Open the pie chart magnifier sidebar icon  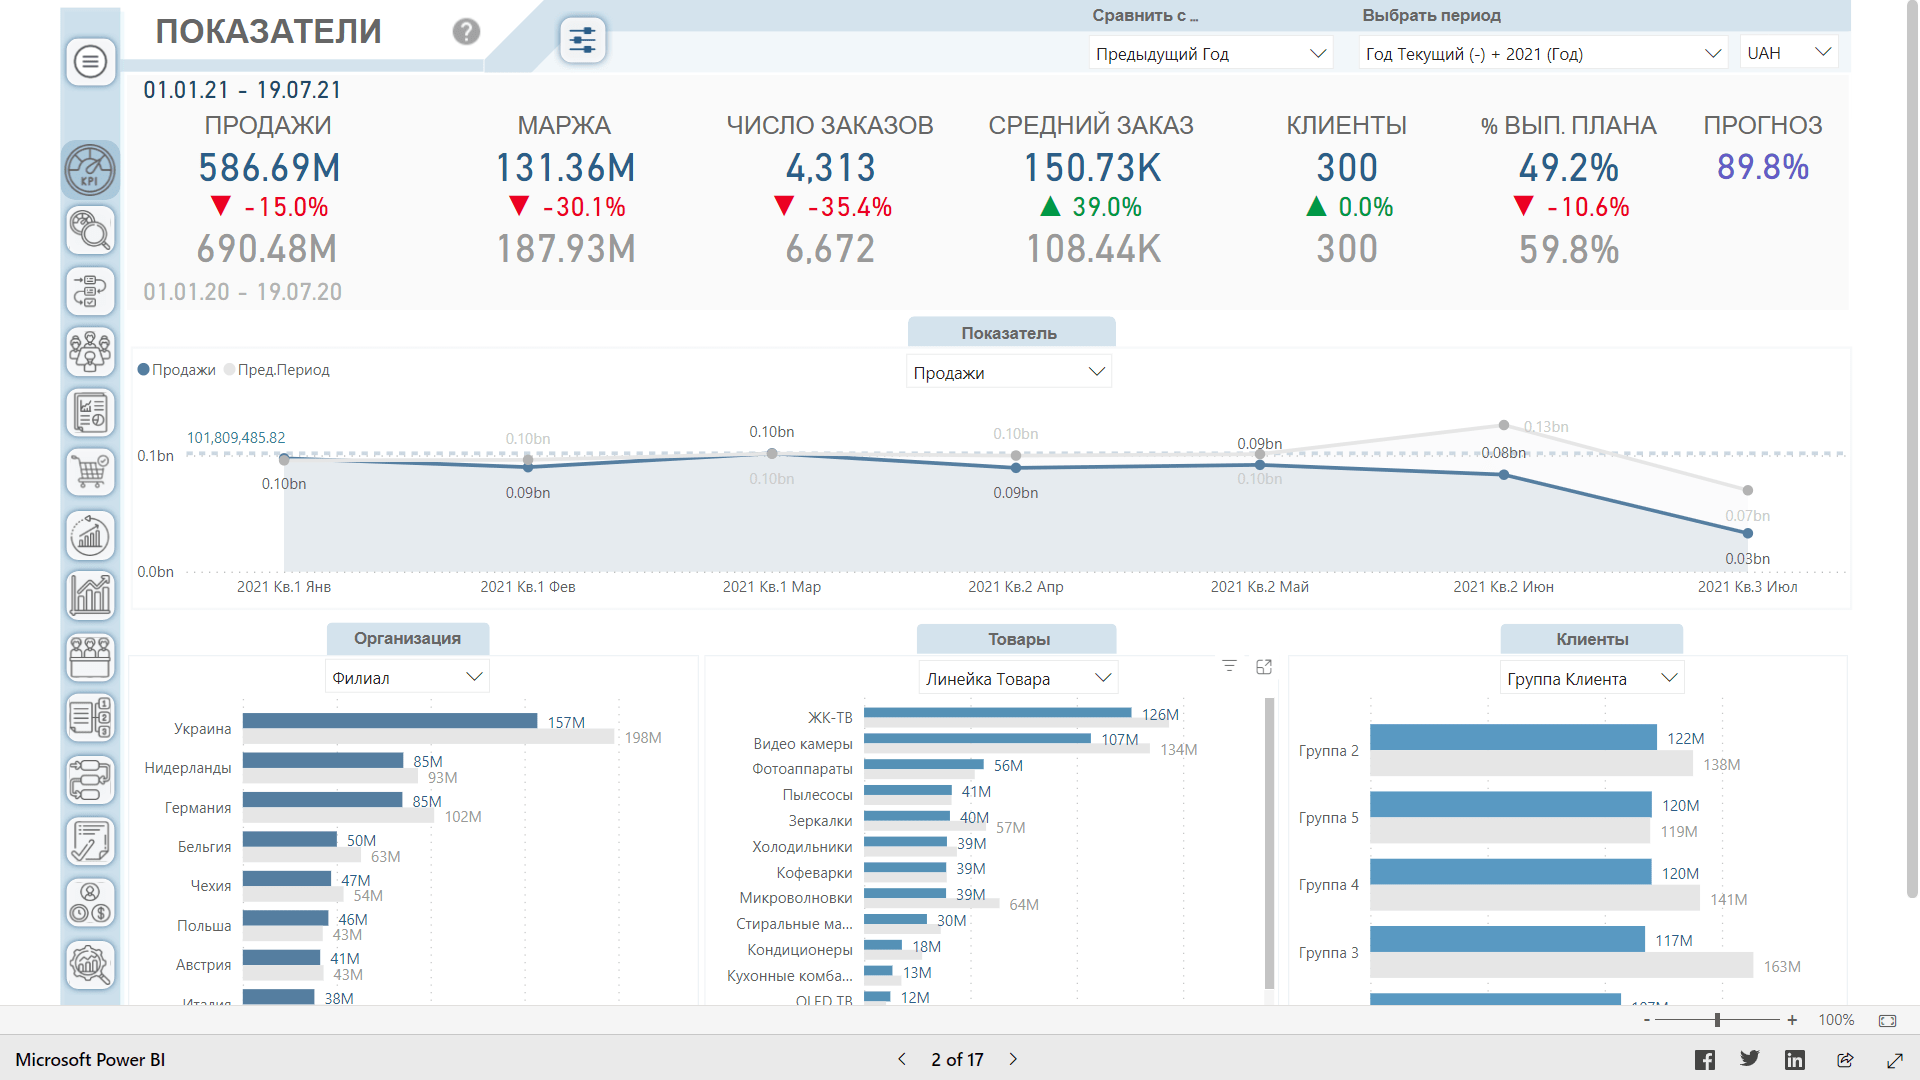[x=90, y=231]
